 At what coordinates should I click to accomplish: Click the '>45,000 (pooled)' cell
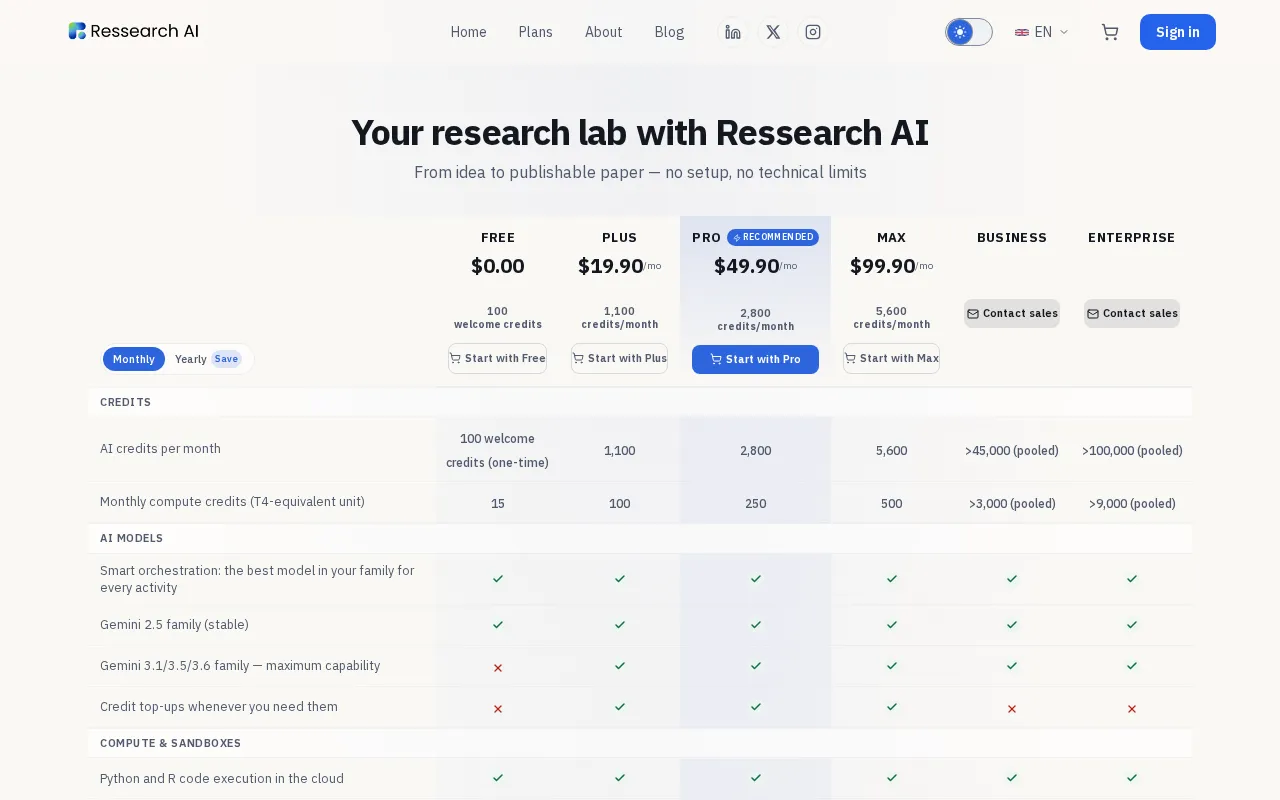point(1012,451)
